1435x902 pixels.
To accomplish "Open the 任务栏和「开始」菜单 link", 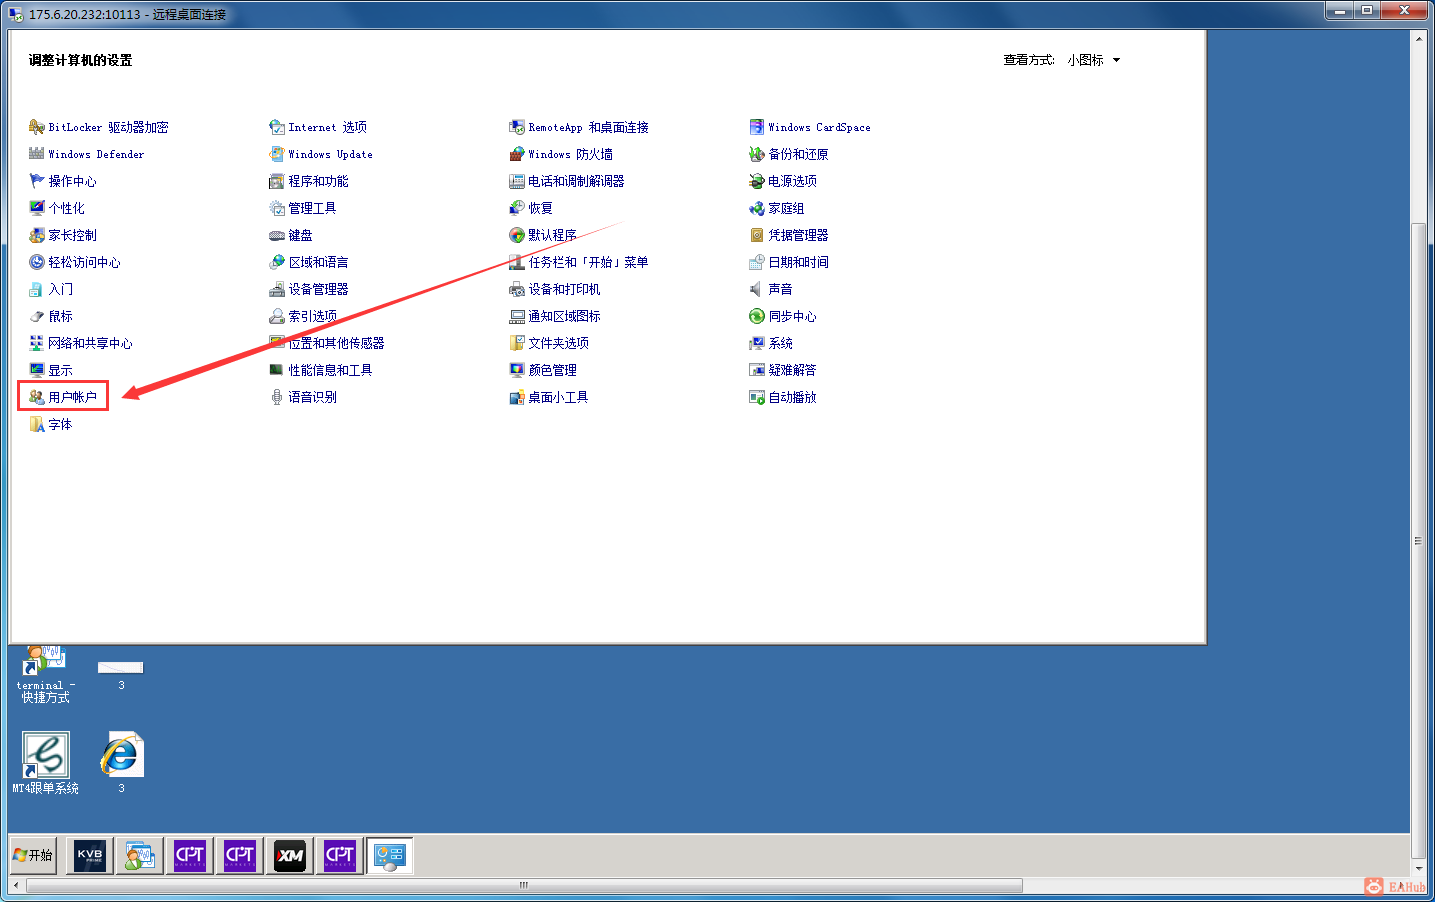I will click(x=589, y=262).
